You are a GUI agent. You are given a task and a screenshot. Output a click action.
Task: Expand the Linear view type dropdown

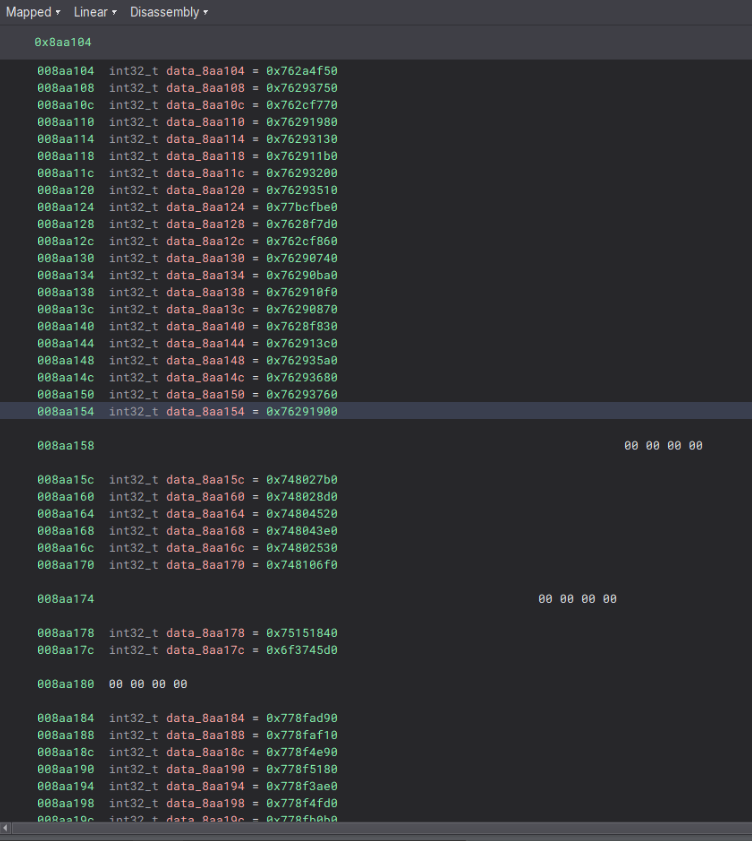click(95, 12)
